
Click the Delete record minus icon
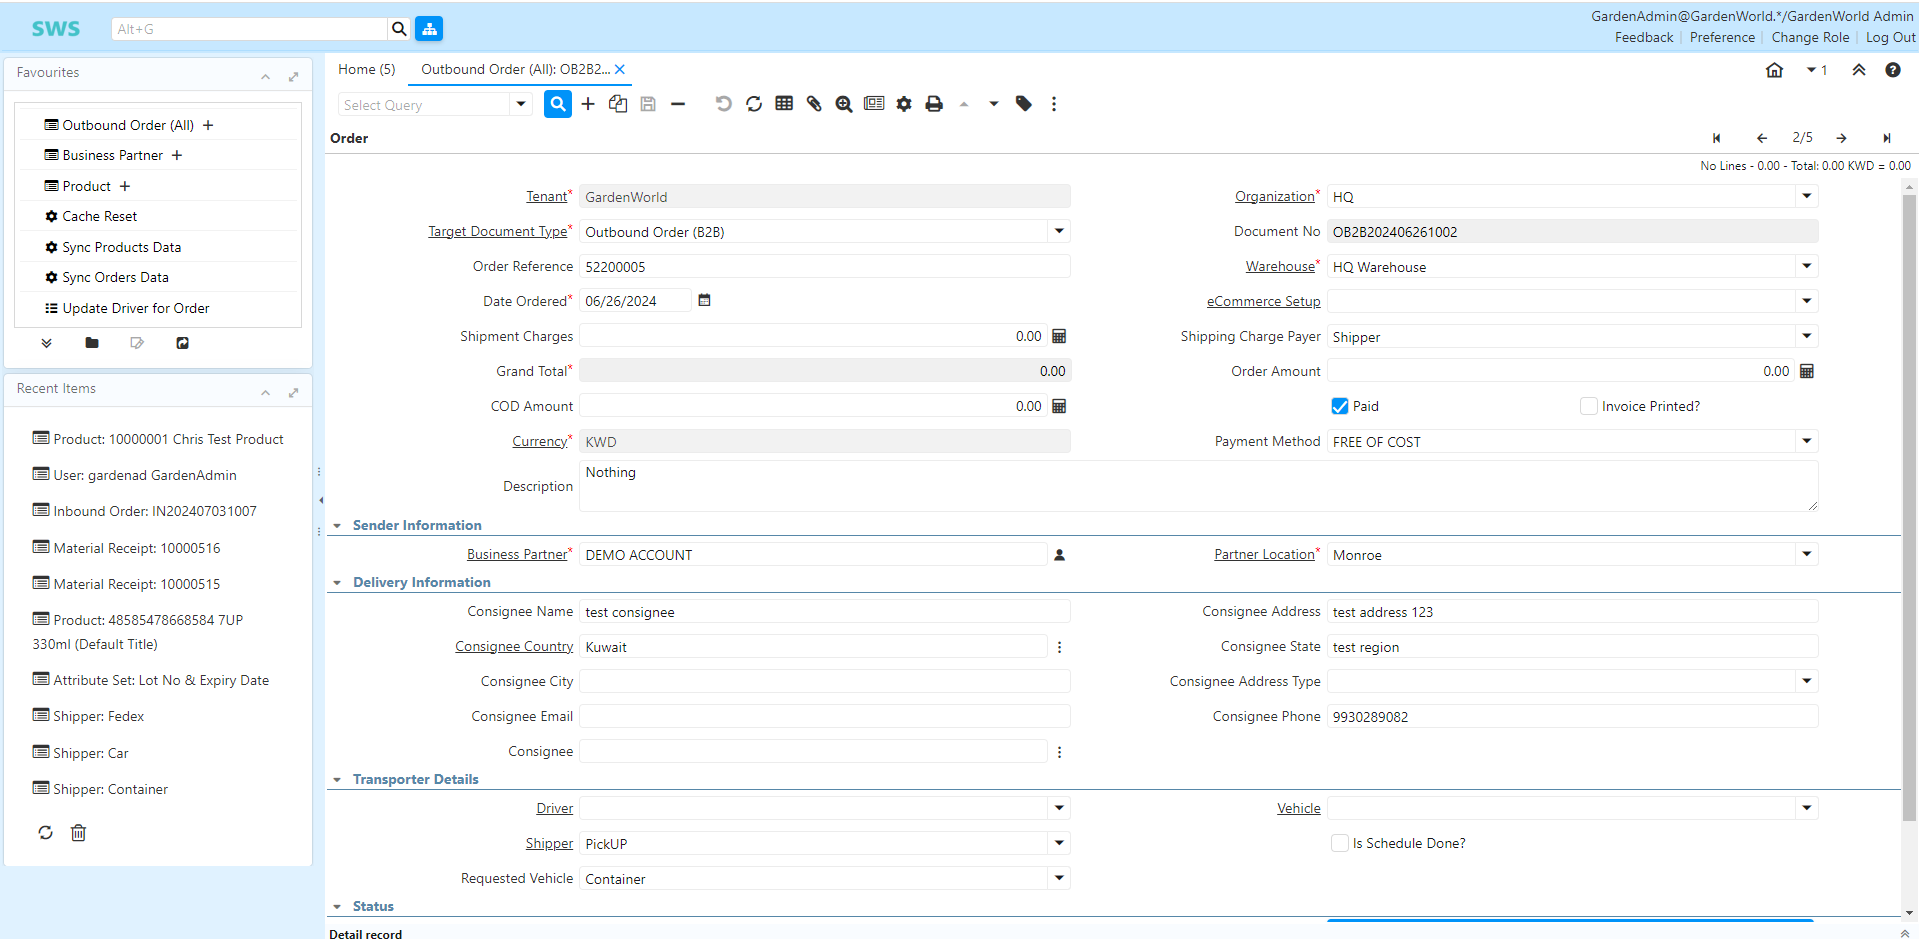pyautogui.click(x=678, y=104)
